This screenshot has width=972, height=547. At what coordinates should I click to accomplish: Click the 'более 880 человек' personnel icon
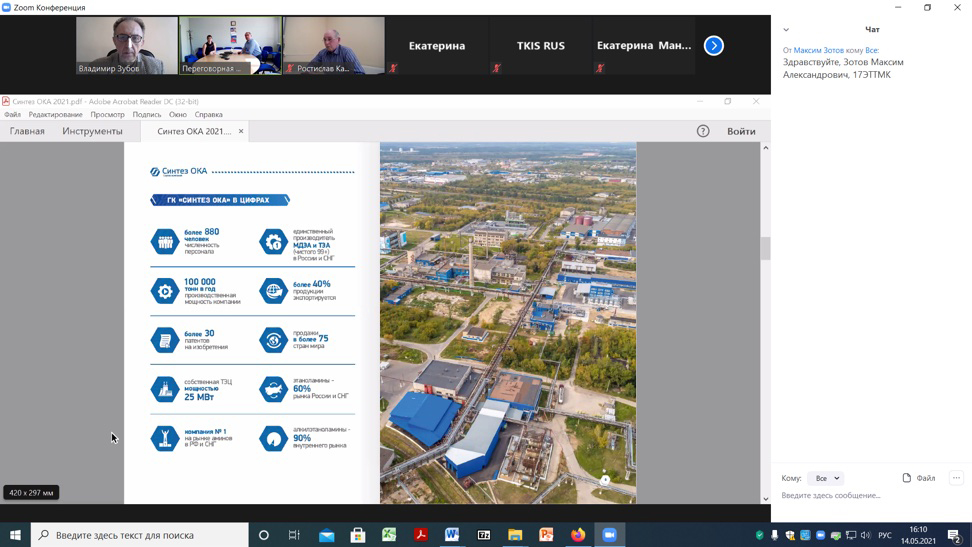click(165, 241)
